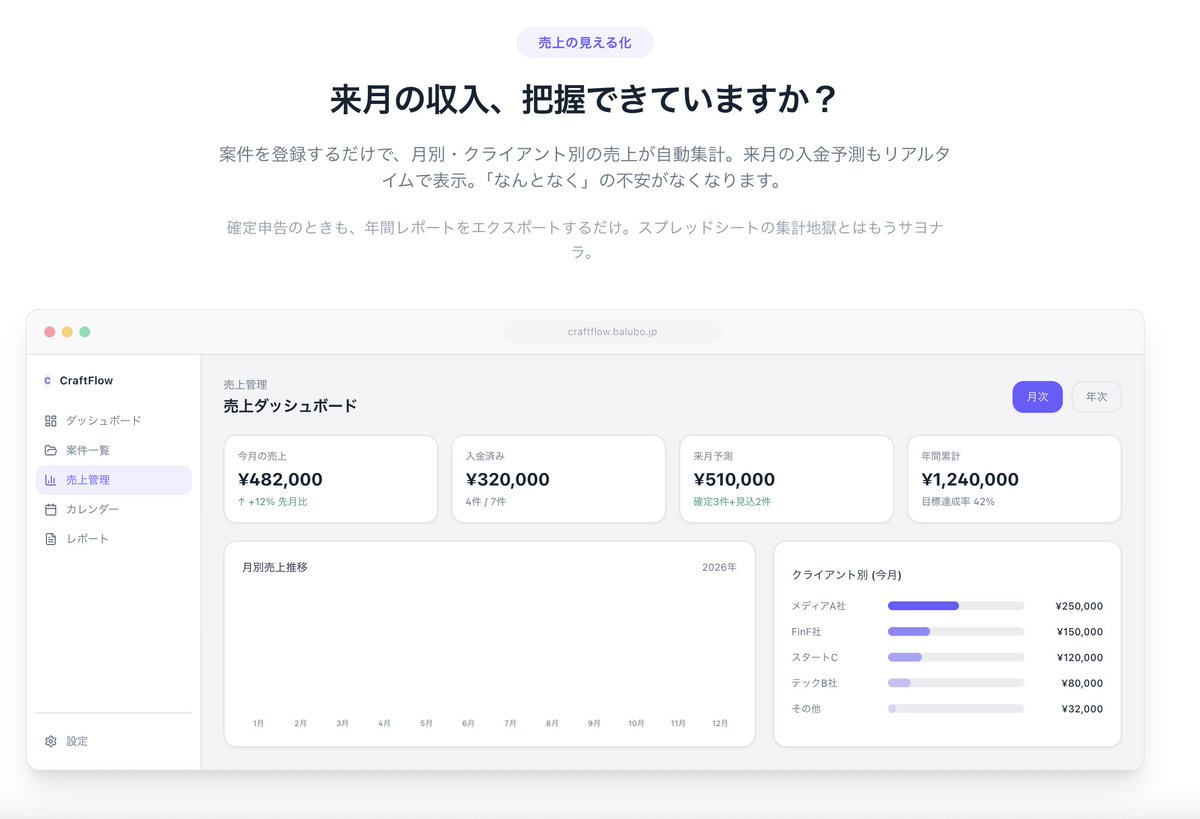Click the ¥32,000 amount
This screenshot has height=819, width=1200.
(1082, 709)
